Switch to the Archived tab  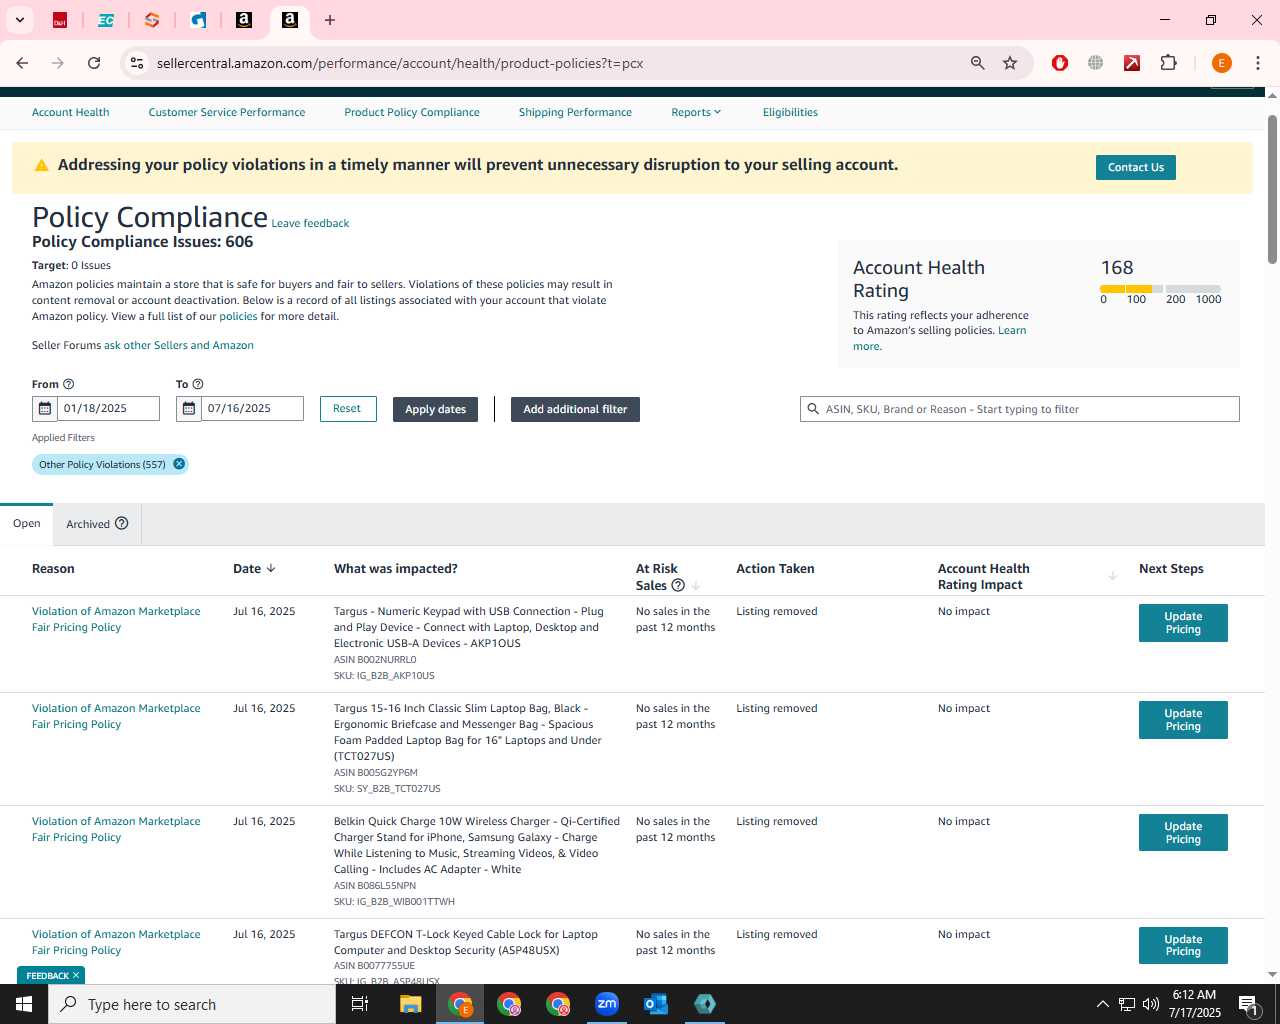pos(88,524)
